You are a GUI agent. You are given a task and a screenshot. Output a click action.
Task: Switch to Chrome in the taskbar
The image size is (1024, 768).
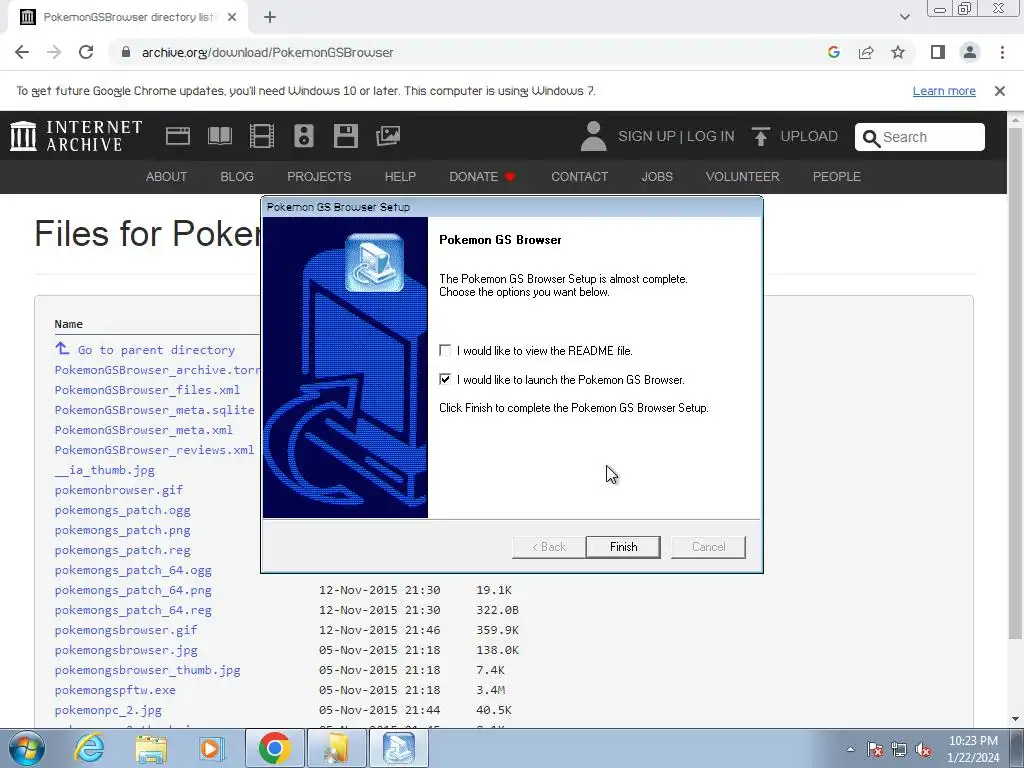point(274,748)
